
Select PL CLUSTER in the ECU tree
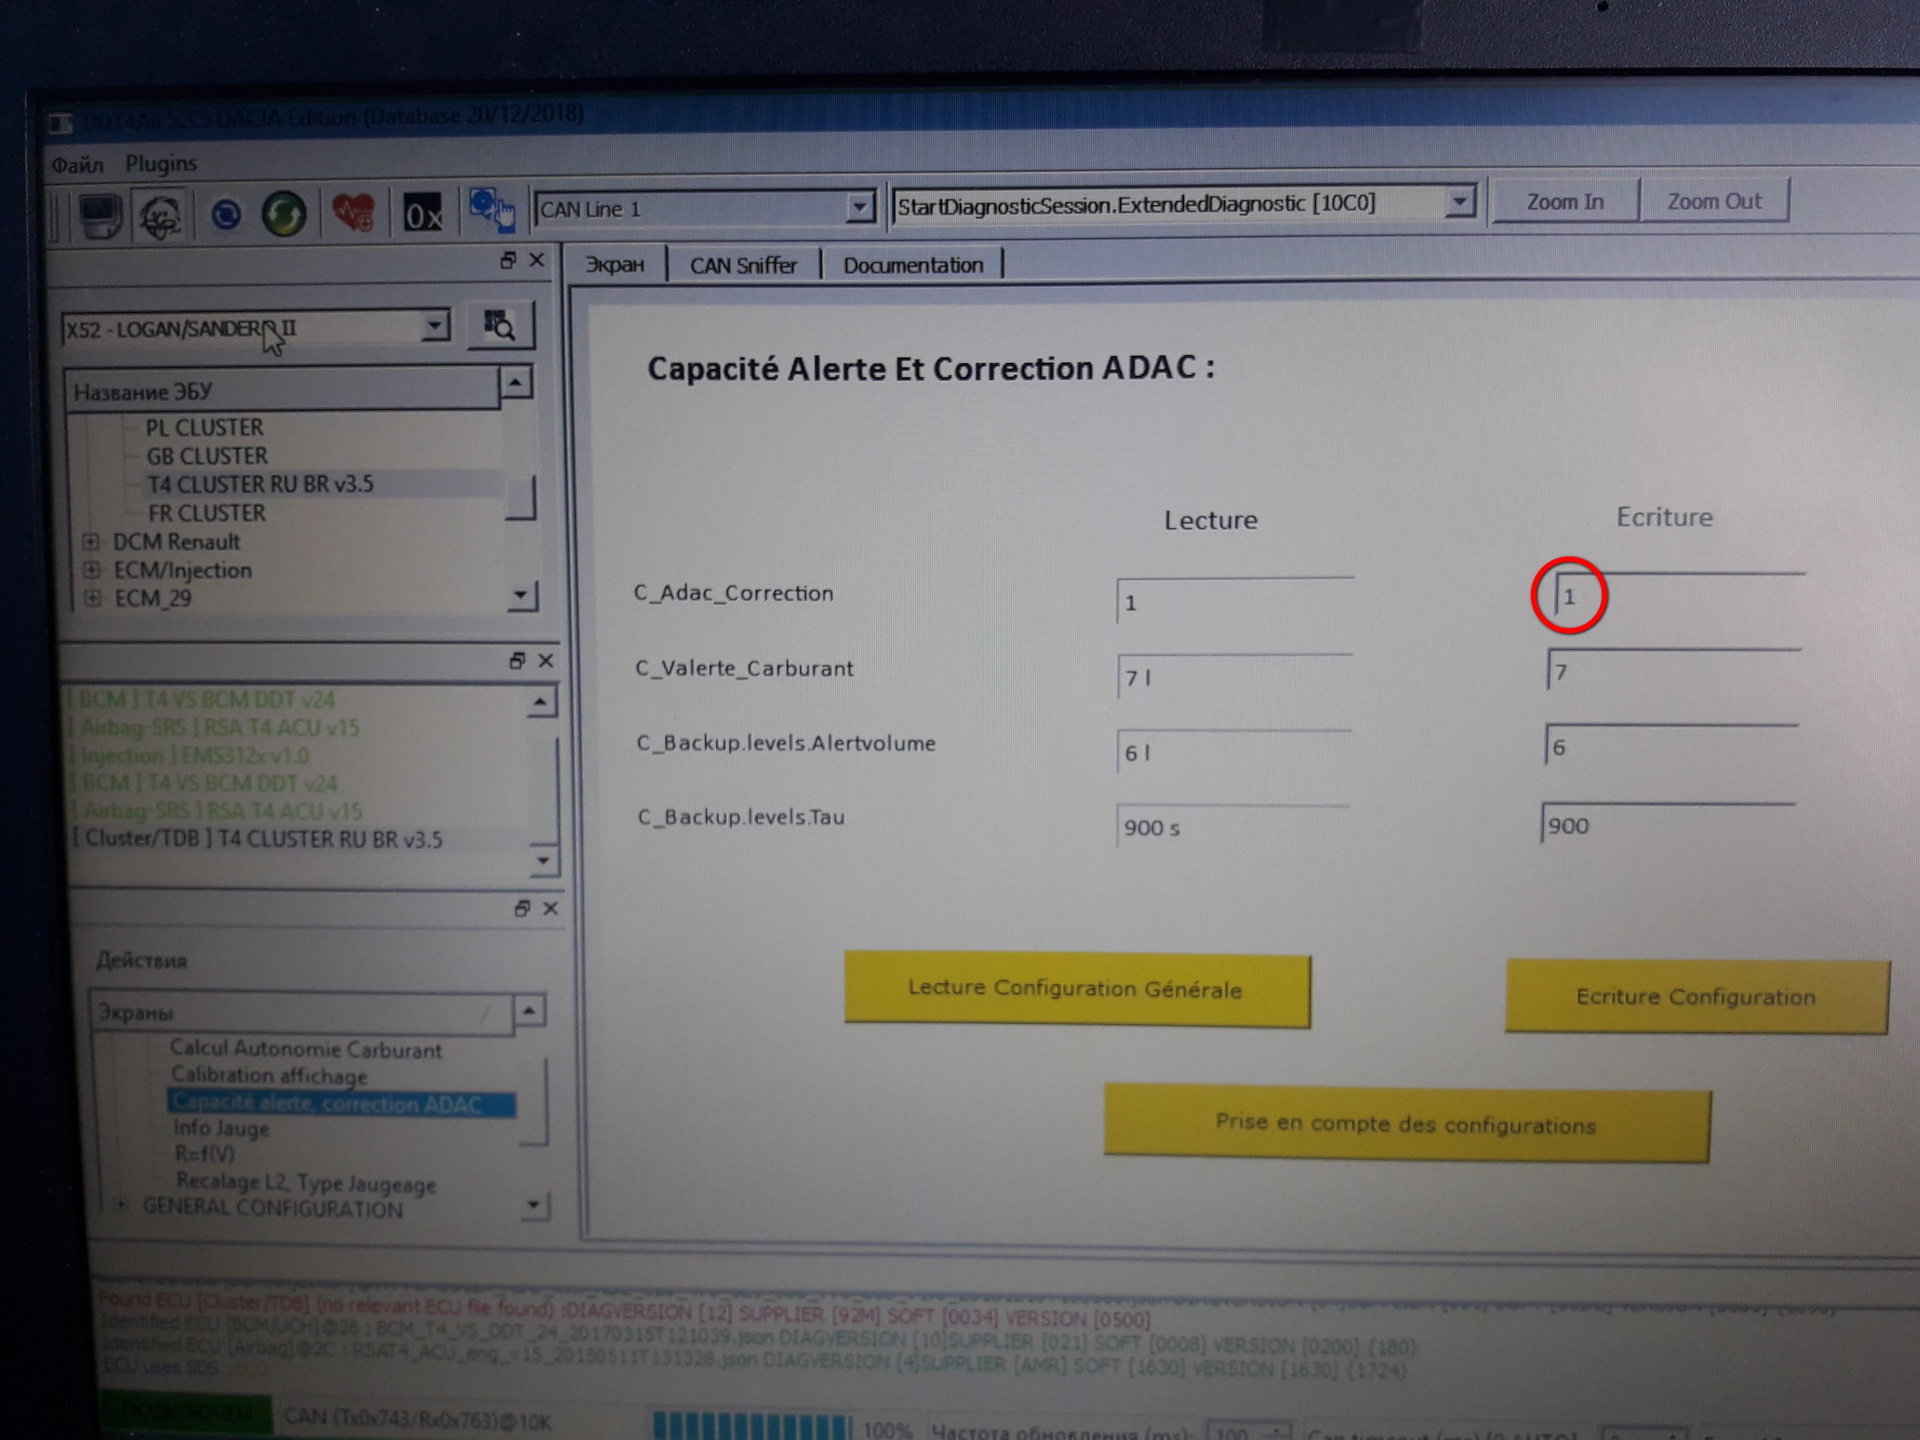tap(205, 428)
